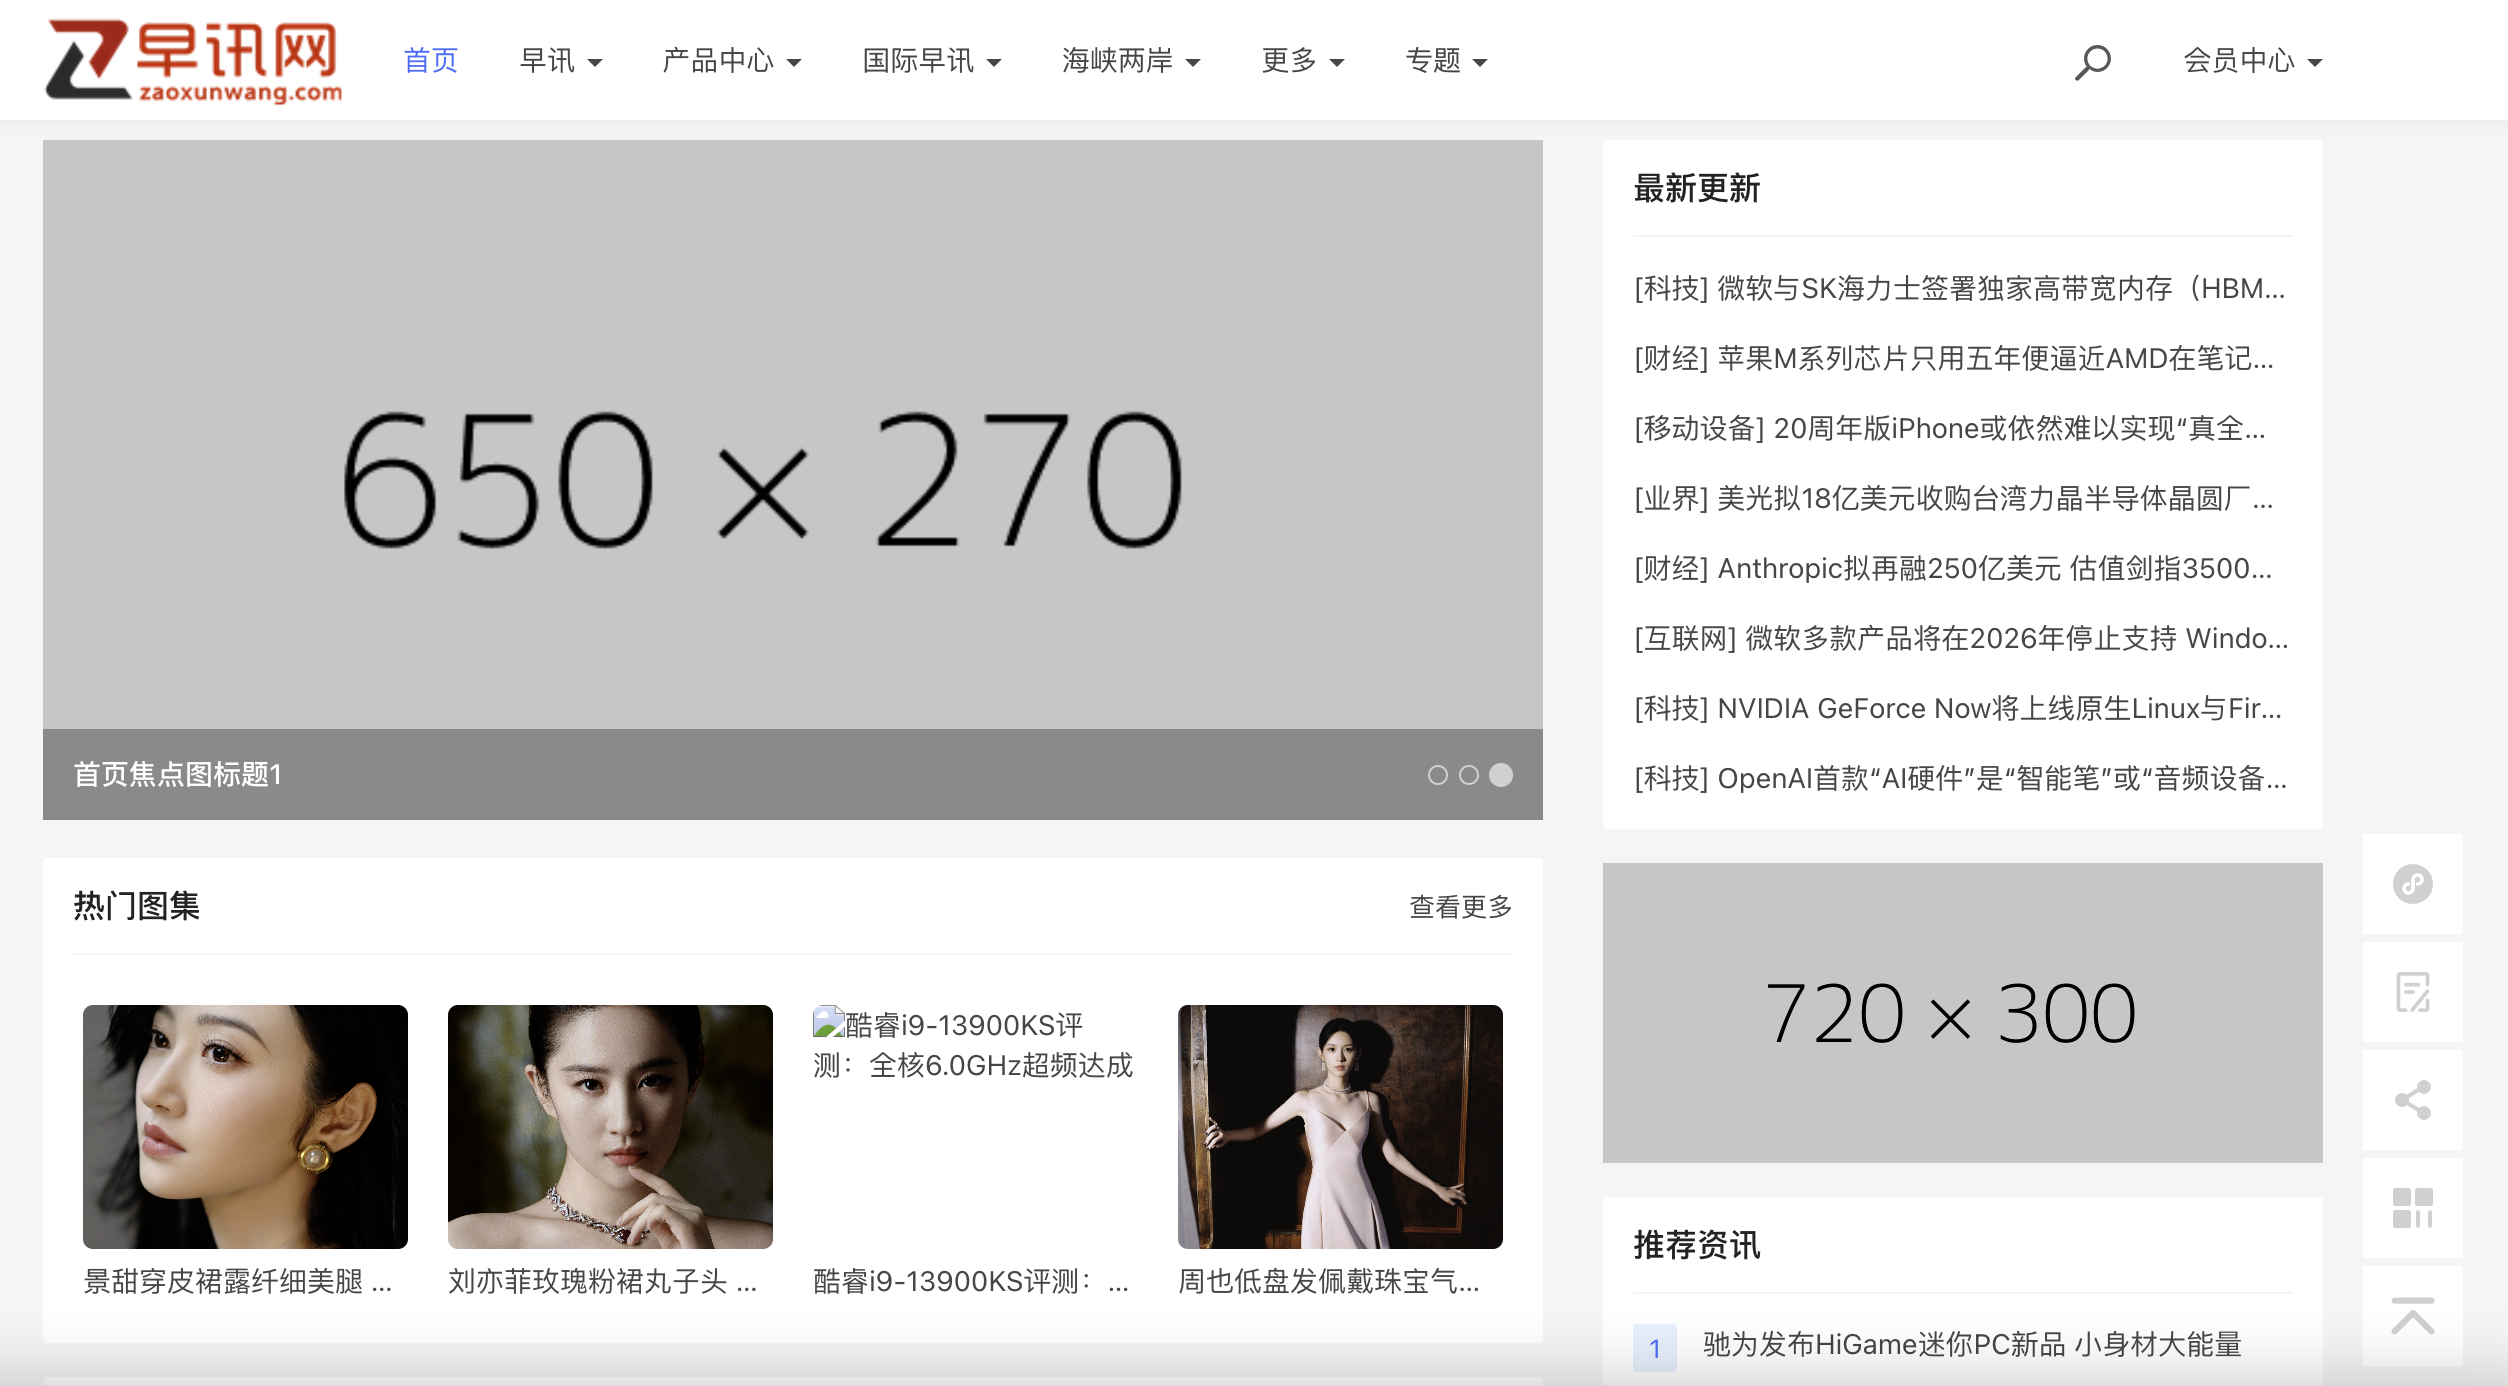Click the 查看更多 link in 热门图集
The width and height of the screenshot is (2508, 1386).
(x=1460, y=907)
